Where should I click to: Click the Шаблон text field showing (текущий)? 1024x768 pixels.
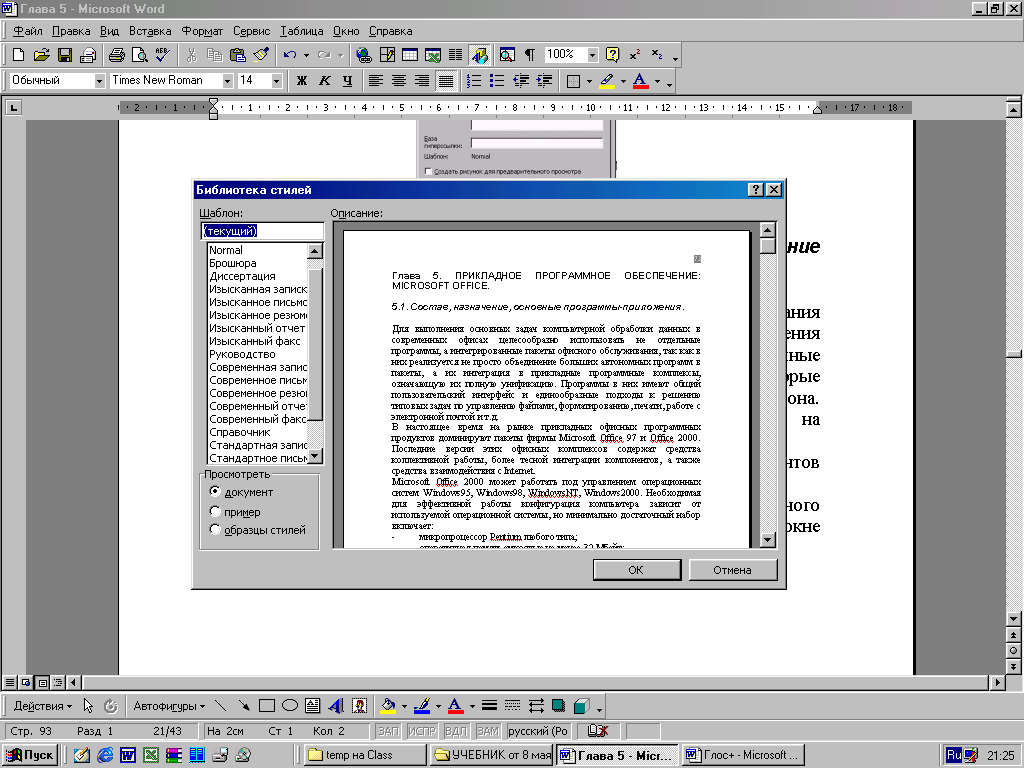(x=262, y=231)
